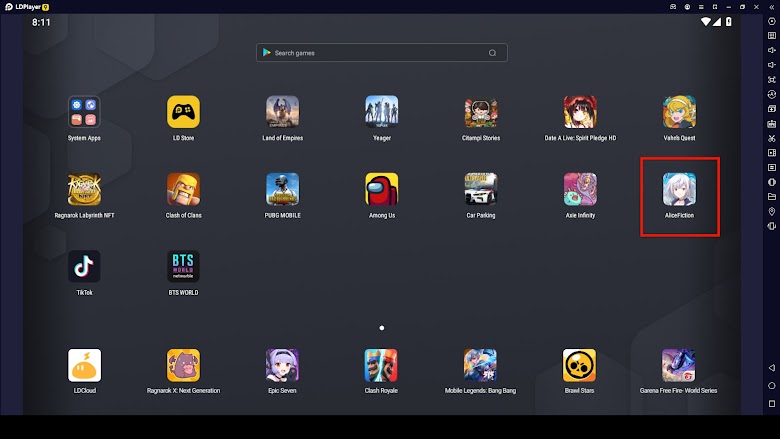This screenshot has height=439, width=780.
Task: Click the install APK sidebar icon
Action: [772, 123]
